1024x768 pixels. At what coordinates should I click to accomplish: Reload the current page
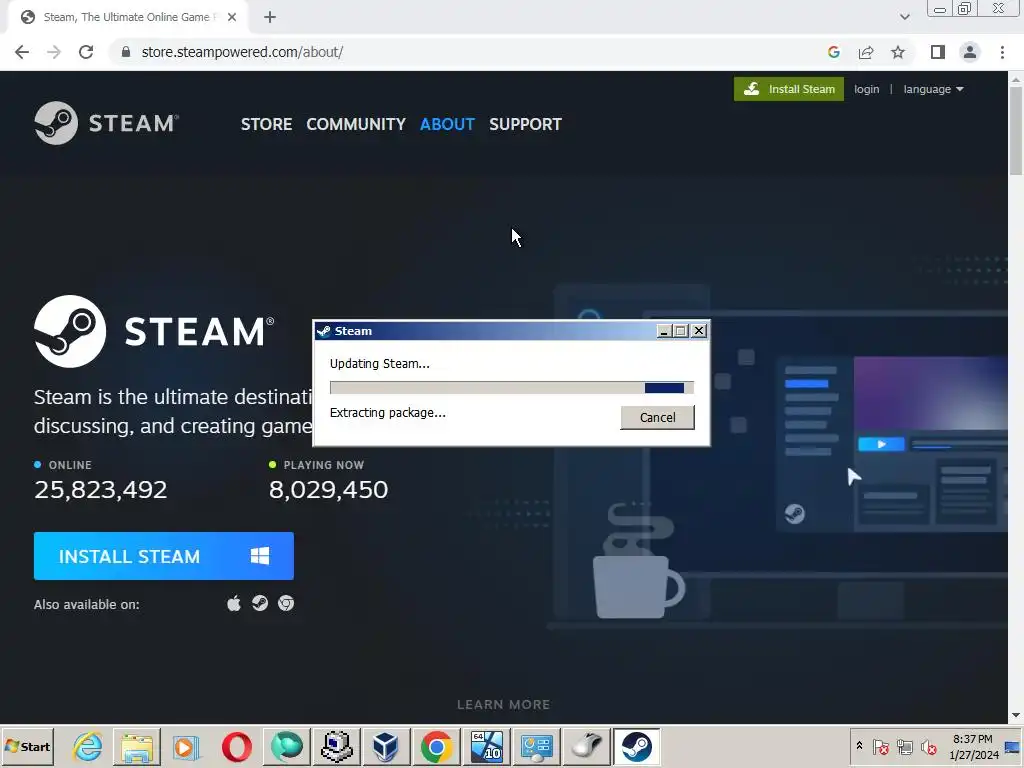click(86, 52)
